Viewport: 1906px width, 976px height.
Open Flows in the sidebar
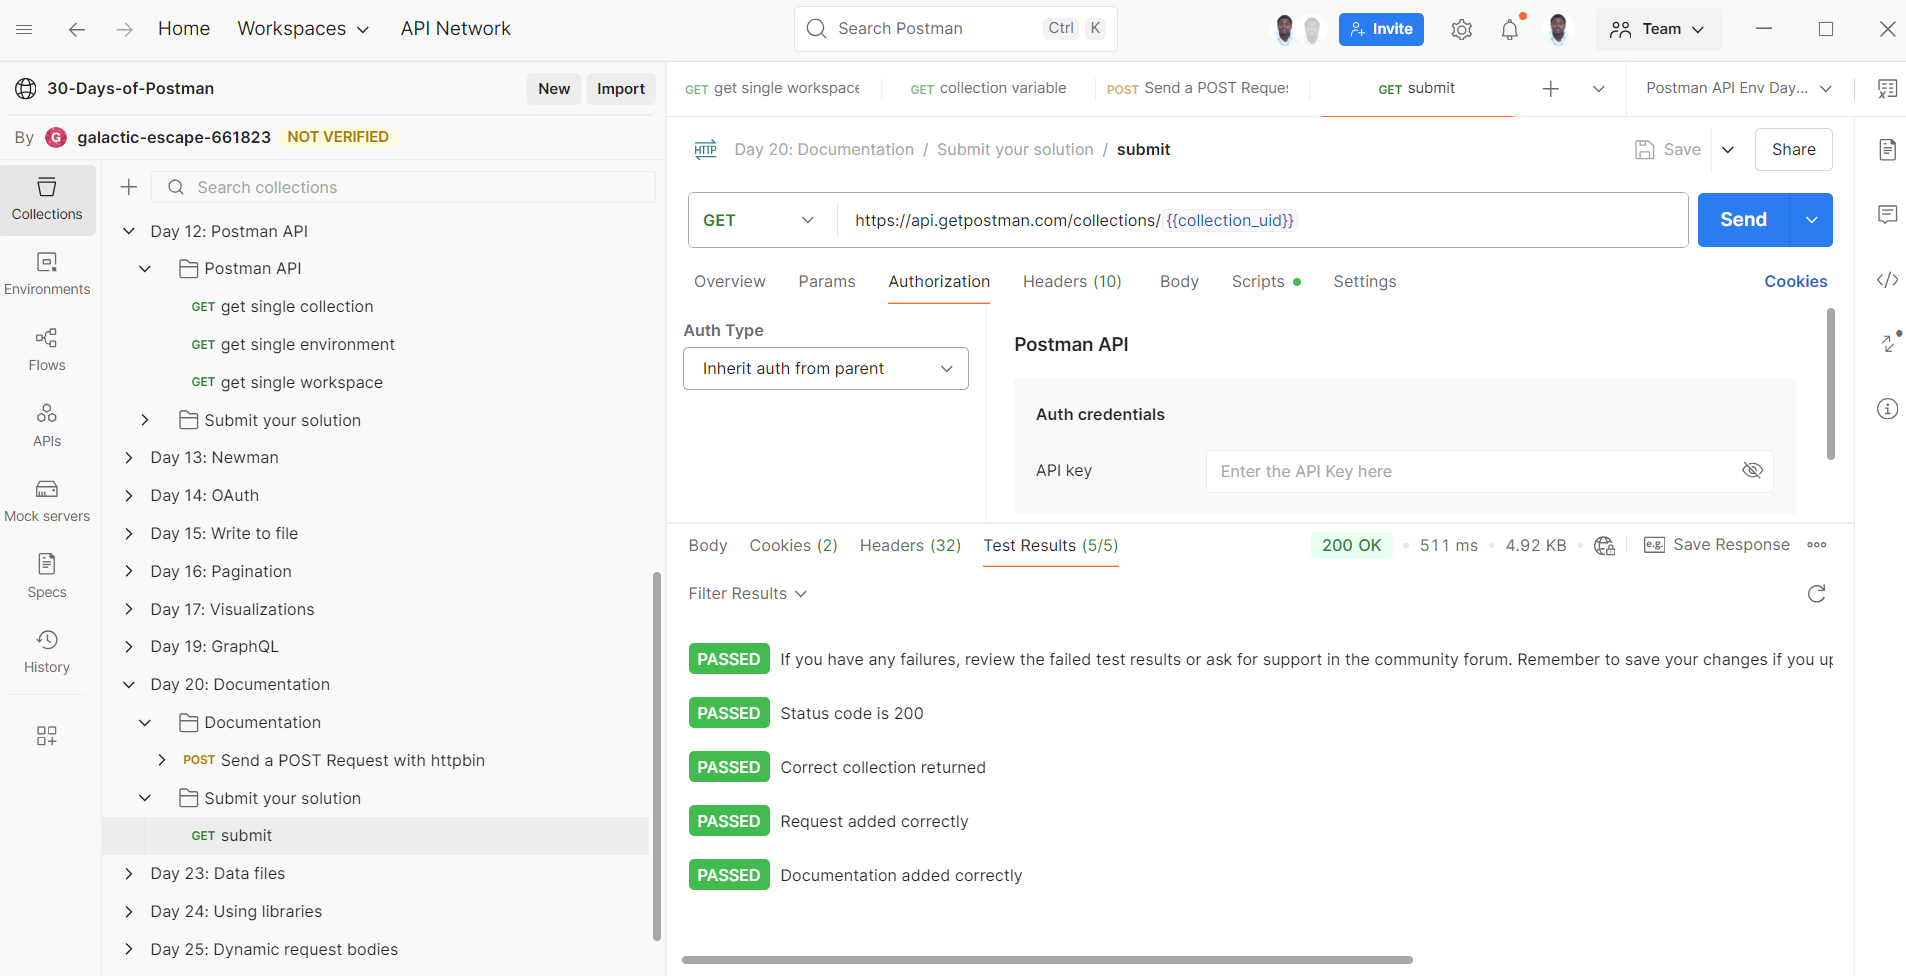click(47, 351)
